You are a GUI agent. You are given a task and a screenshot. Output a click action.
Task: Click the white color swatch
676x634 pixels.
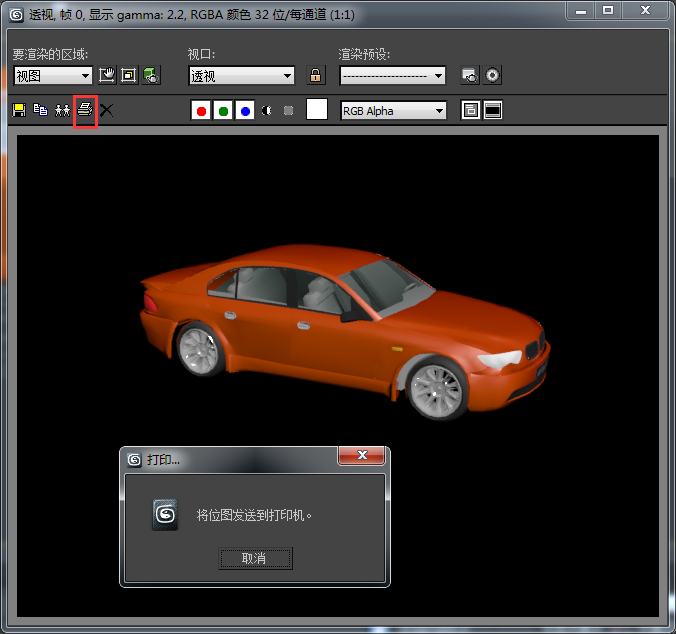pos(317,110)
